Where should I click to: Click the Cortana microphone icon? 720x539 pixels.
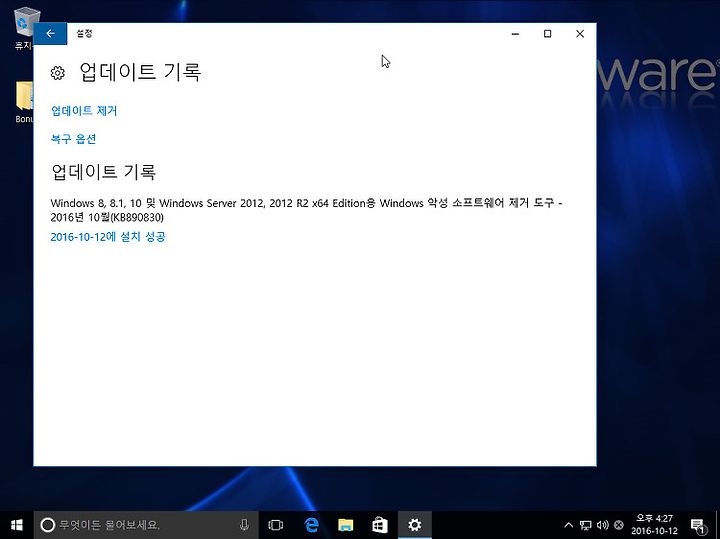coord(244,525)
